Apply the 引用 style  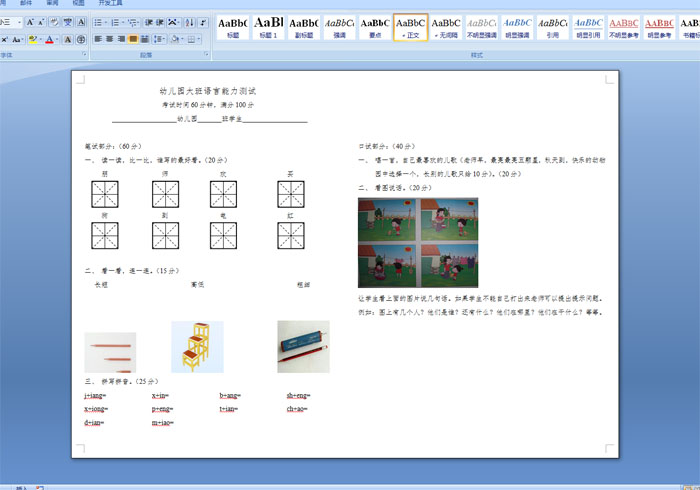coord(553,27)
